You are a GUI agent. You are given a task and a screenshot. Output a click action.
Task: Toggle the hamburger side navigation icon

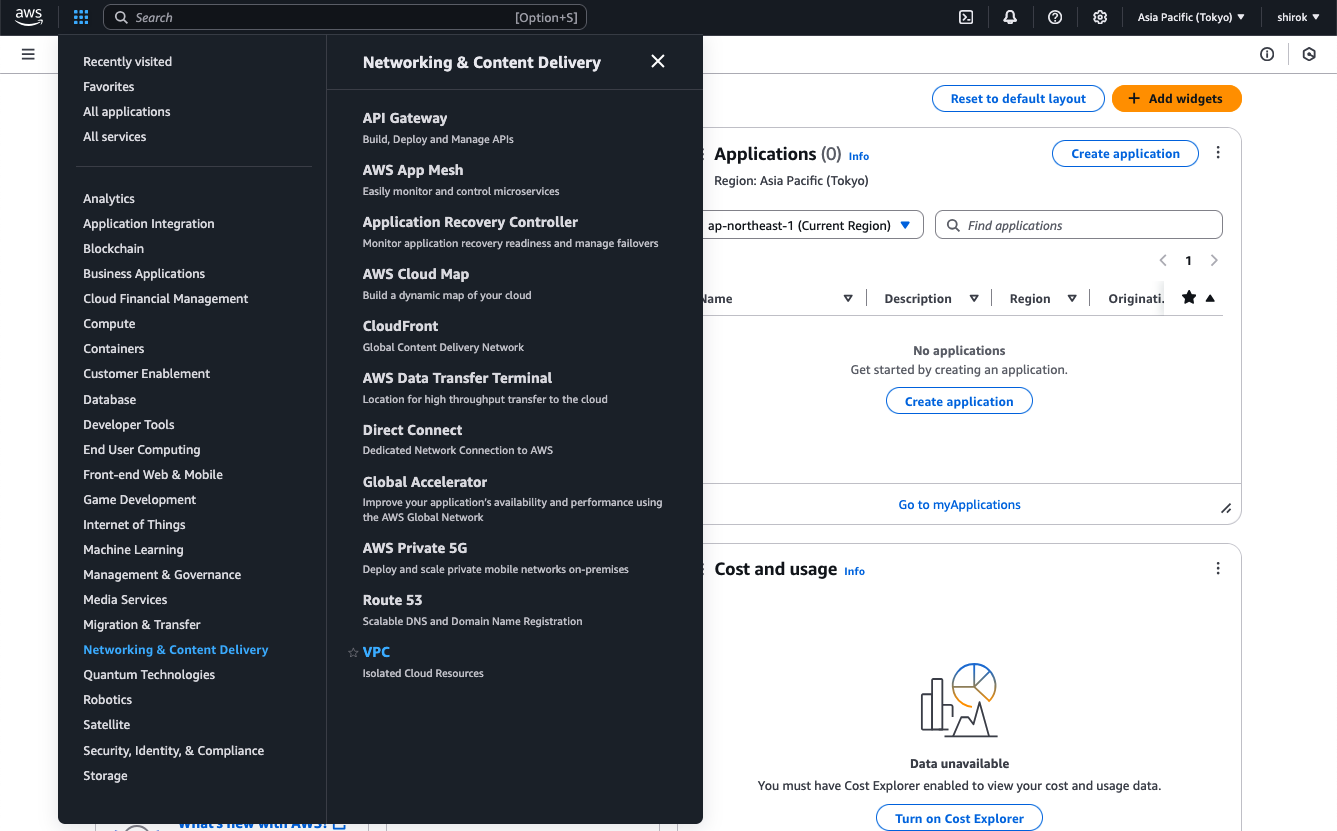click(x=28, y=54)
